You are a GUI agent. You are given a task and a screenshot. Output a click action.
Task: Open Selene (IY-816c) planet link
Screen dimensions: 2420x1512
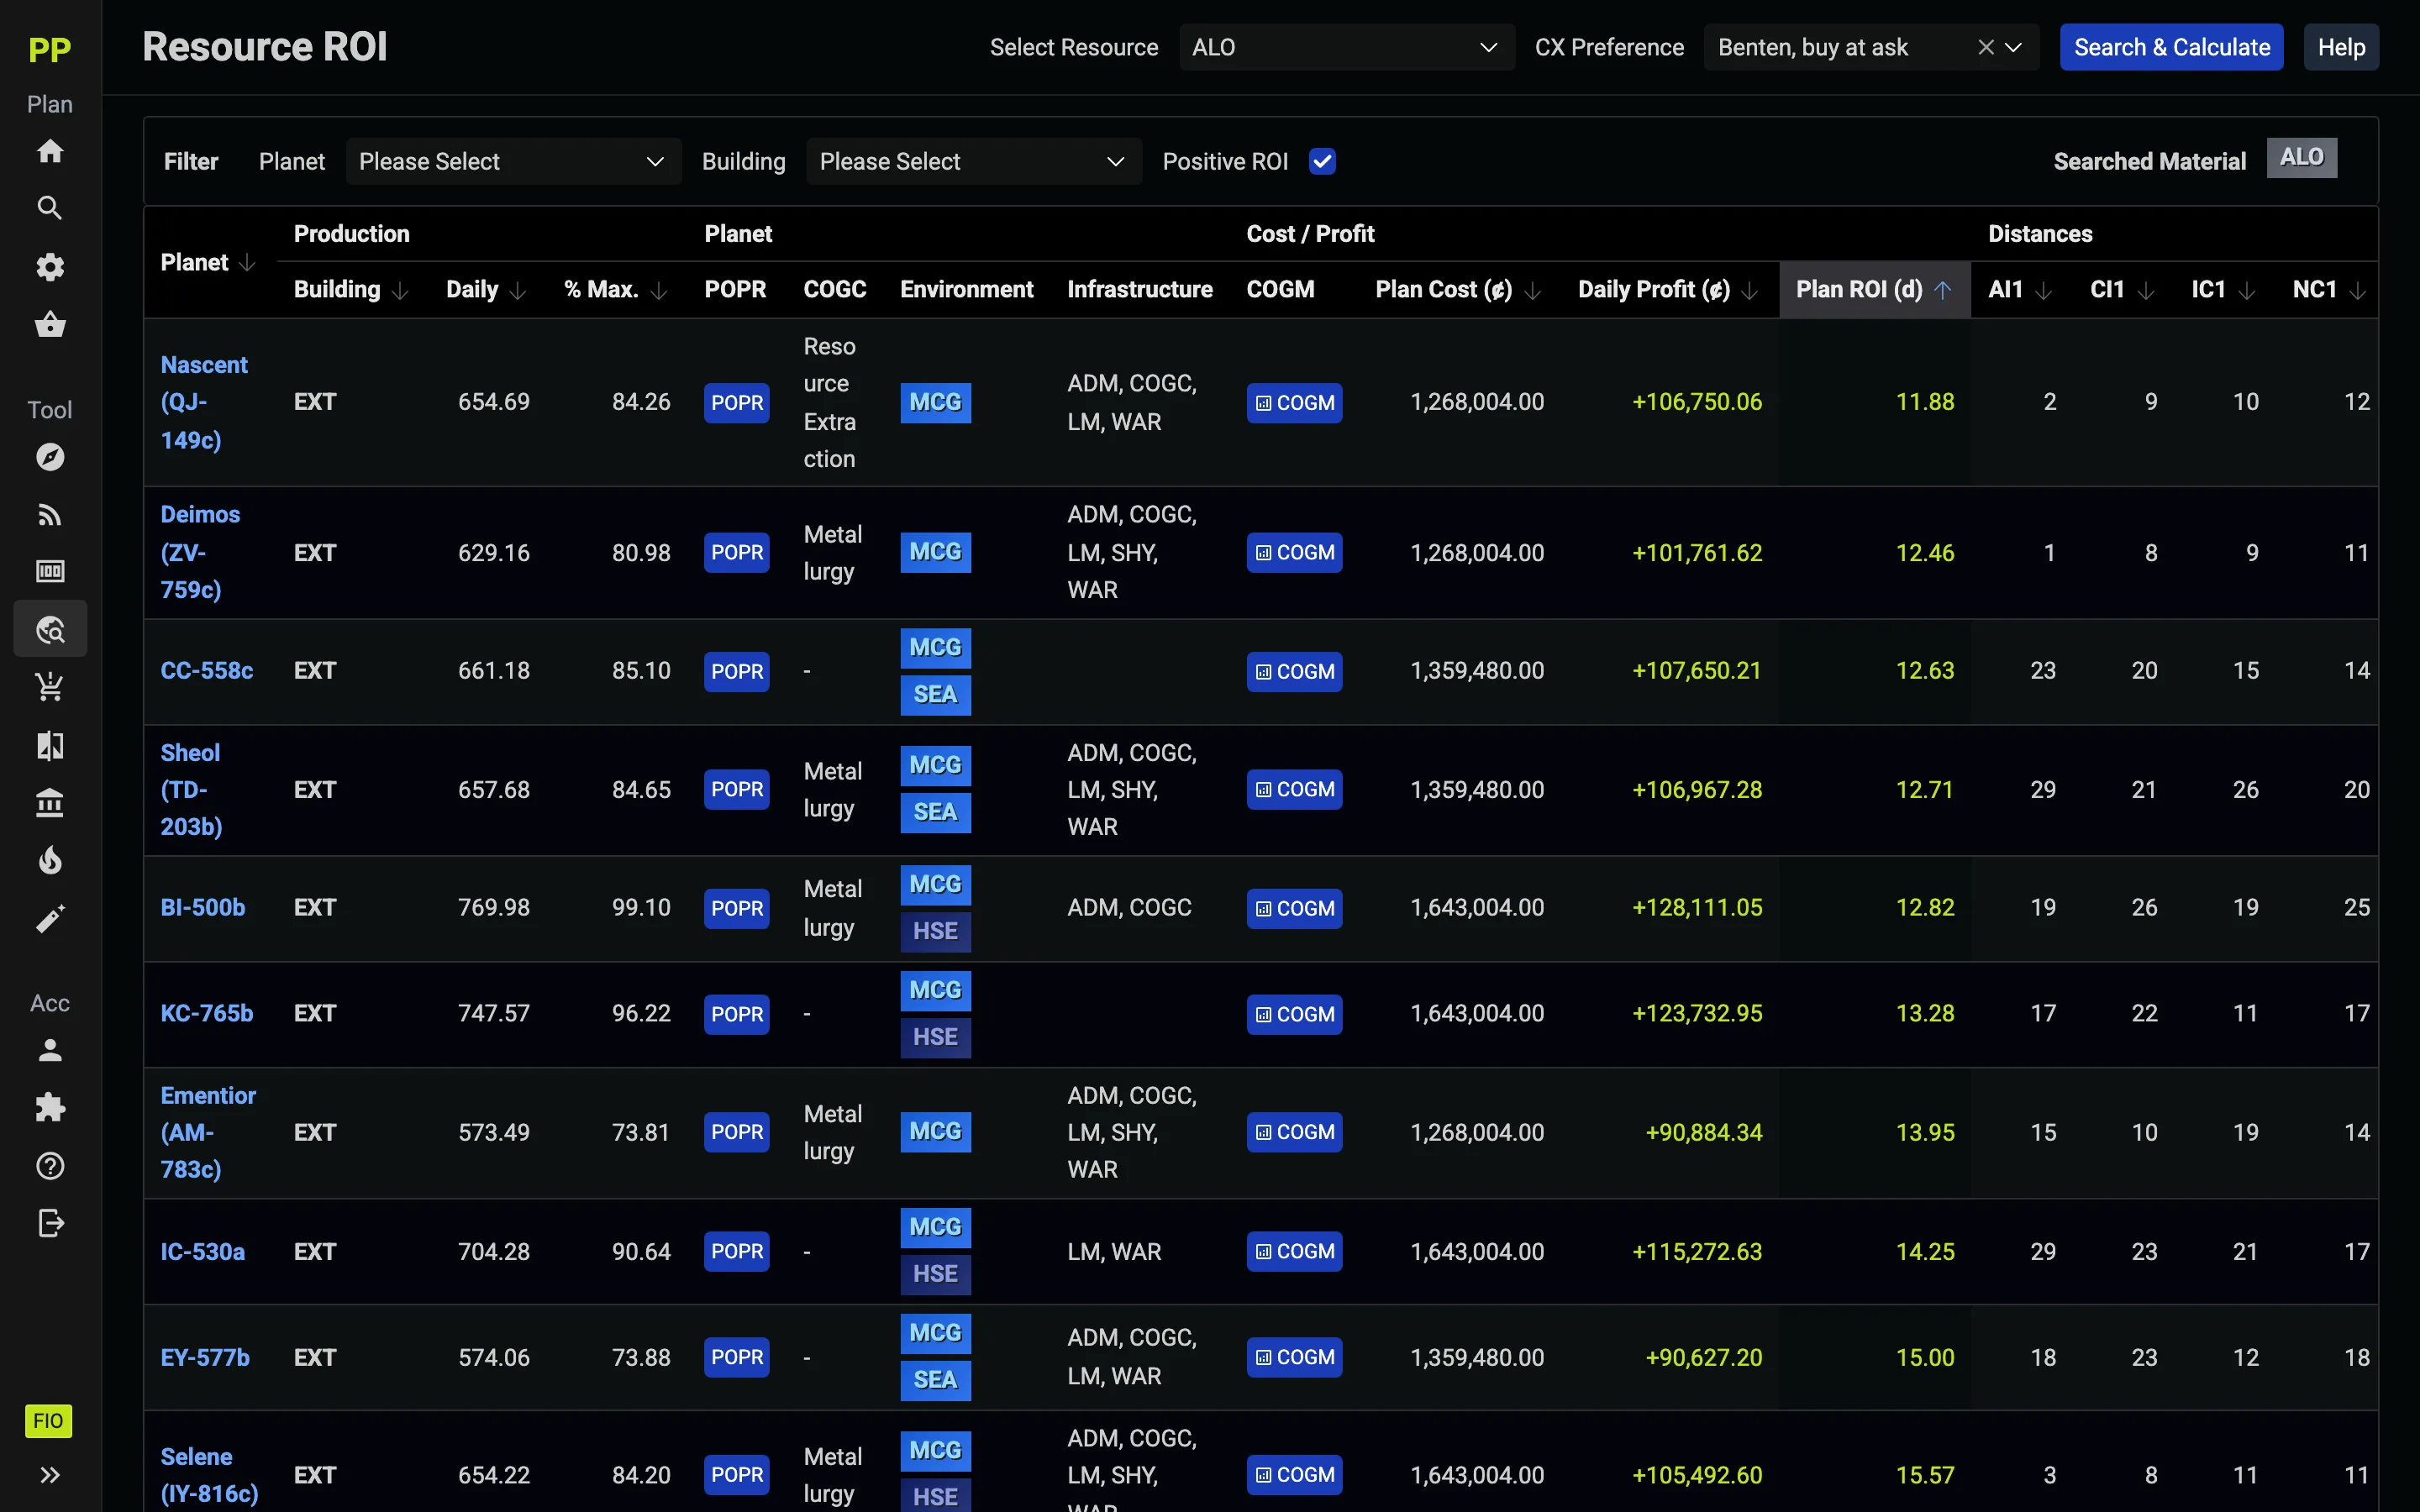pos(209,1475)
